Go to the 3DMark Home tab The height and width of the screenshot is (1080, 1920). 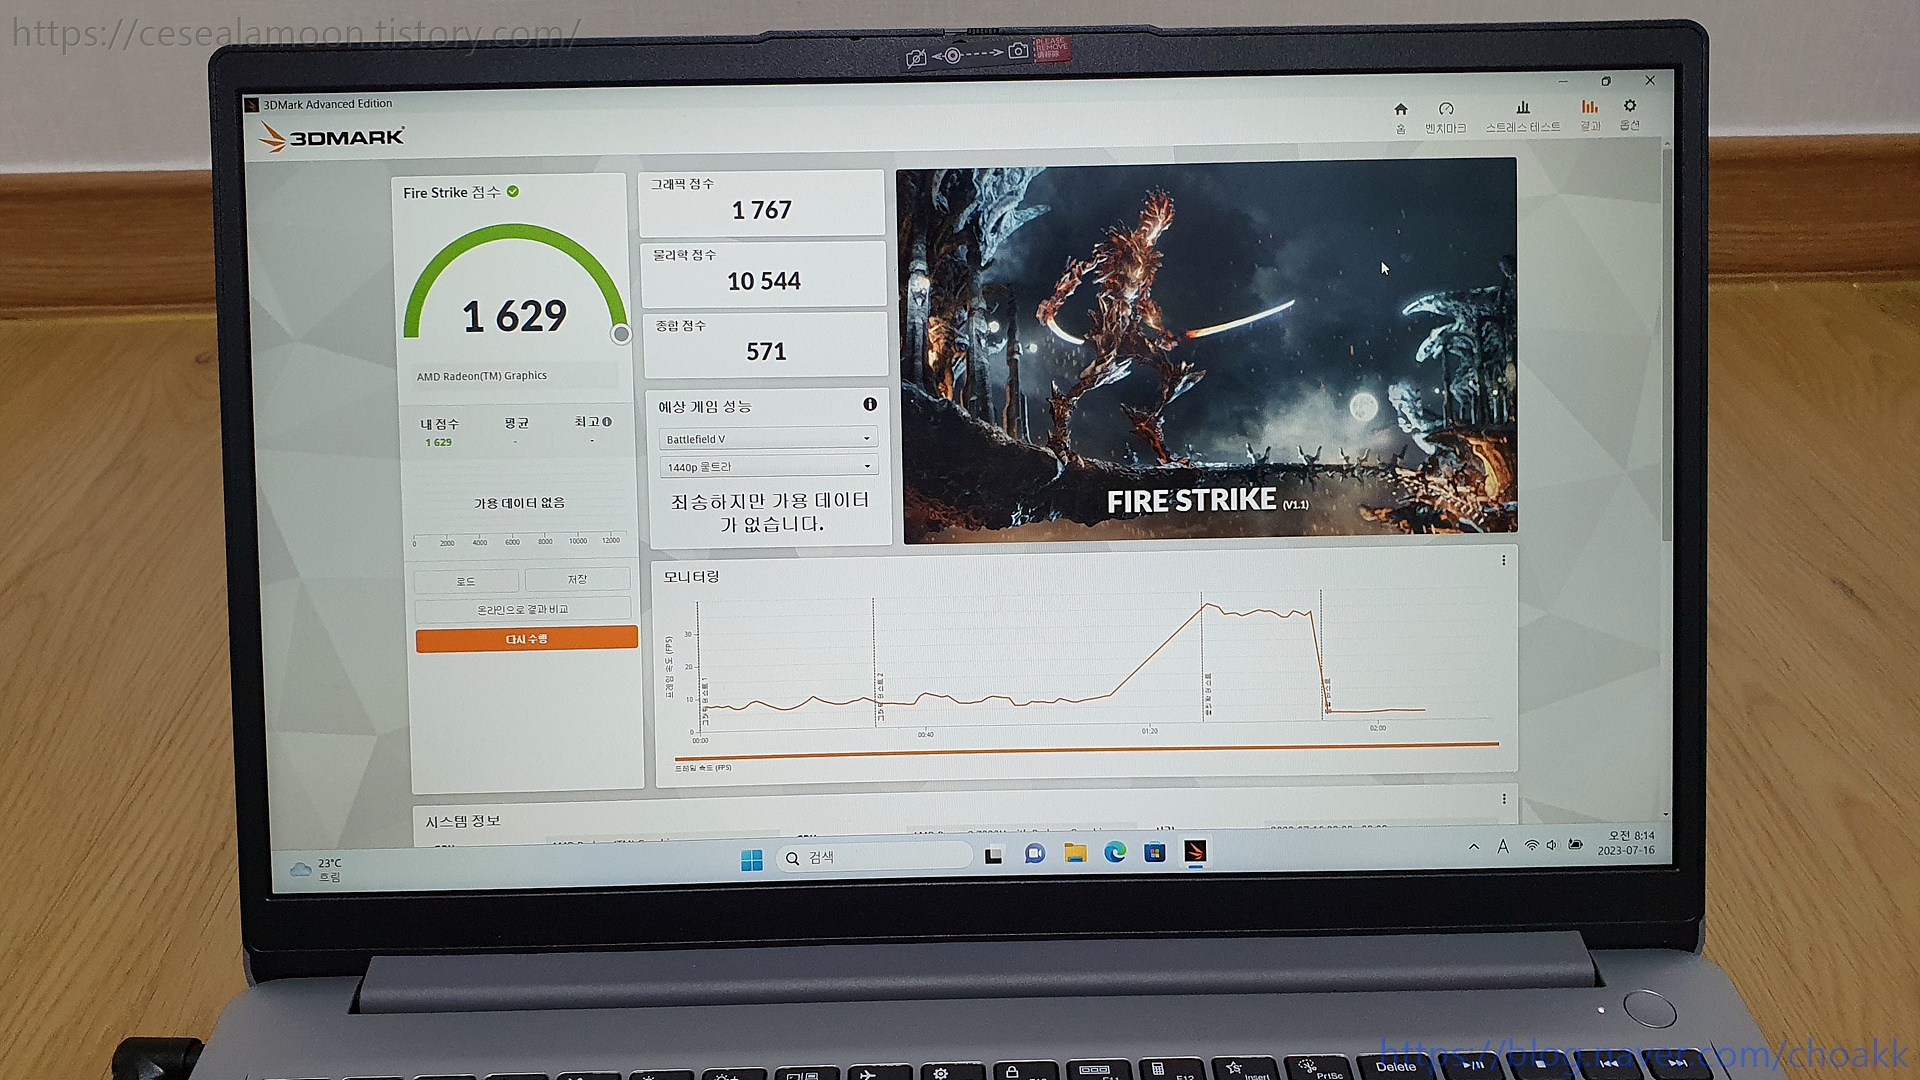[1401, 116]
